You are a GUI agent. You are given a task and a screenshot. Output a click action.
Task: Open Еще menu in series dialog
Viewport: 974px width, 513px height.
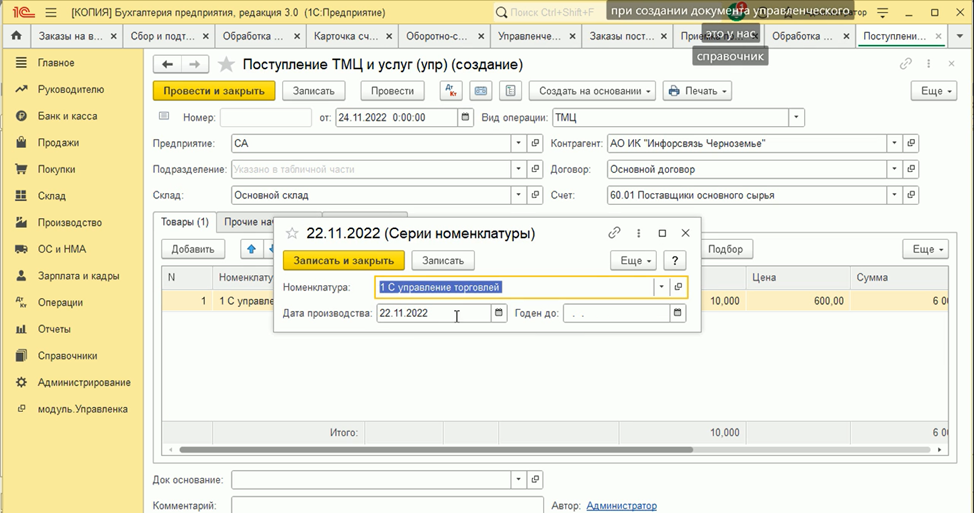click(634, 261)
